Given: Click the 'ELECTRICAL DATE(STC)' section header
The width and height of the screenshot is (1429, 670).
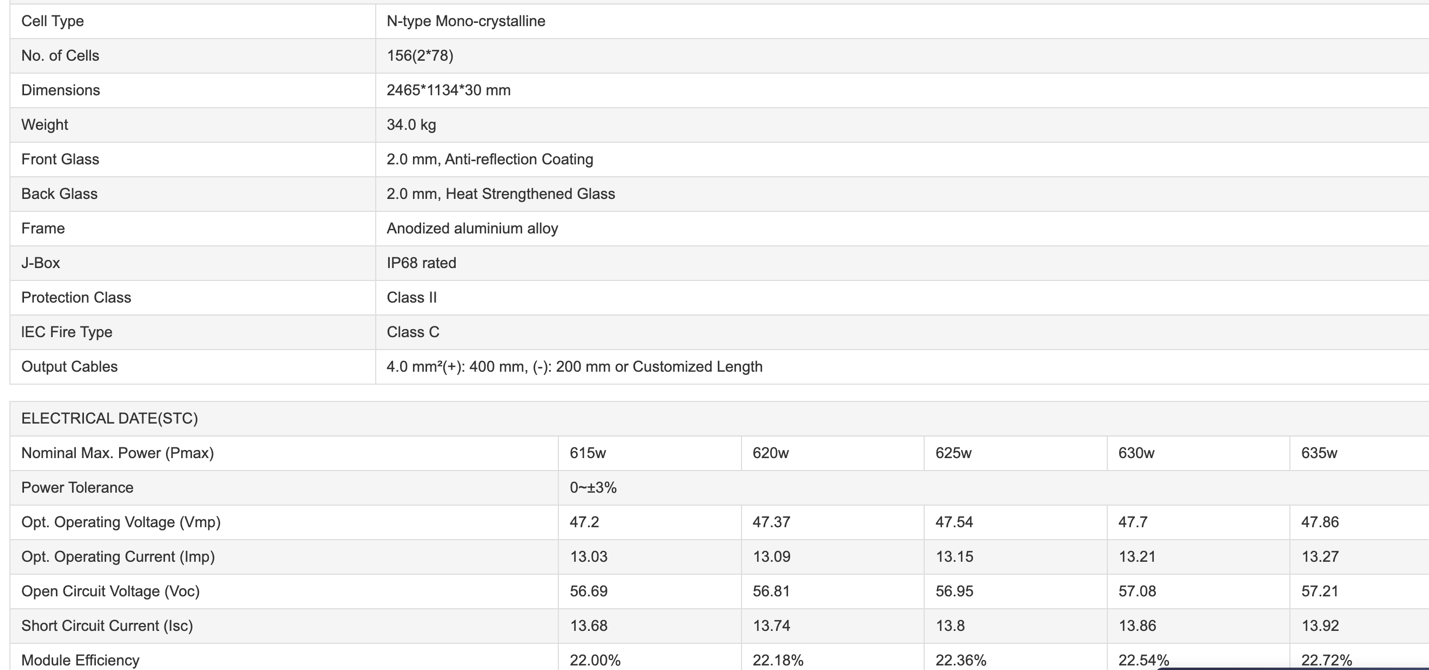Looking at the screenshot, I should pos(109,419).
